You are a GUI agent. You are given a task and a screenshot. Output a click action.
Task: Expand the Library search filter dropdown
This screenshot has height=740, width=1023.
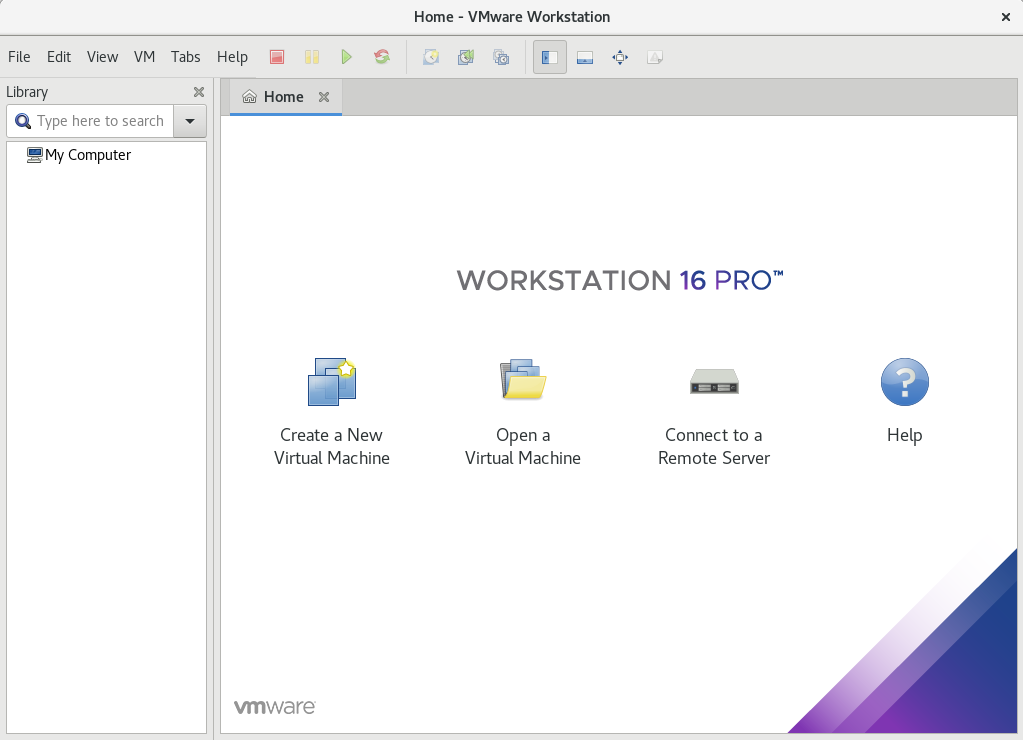pyautogui.click(x=190, y=121)
